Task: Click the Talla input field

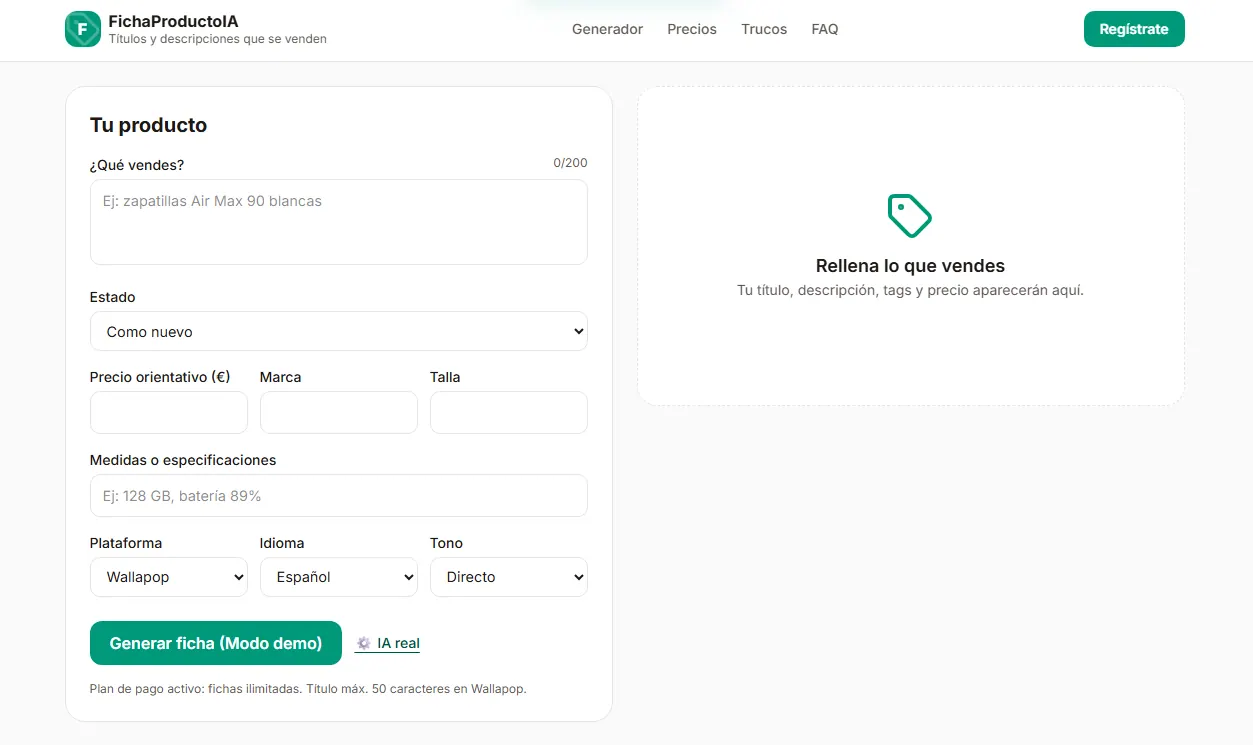Action: tap(509, 412)
